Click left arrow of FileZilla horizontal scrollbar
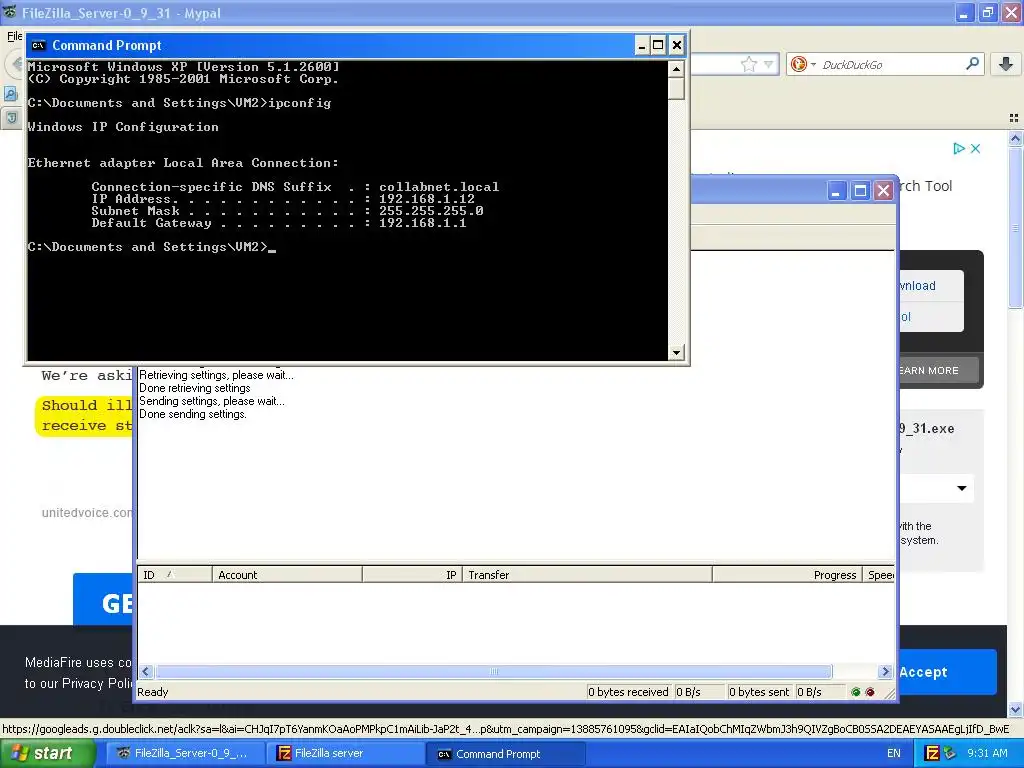This screenshot has width=1024, height=768. pyautogui.click(x=146, y=671)
